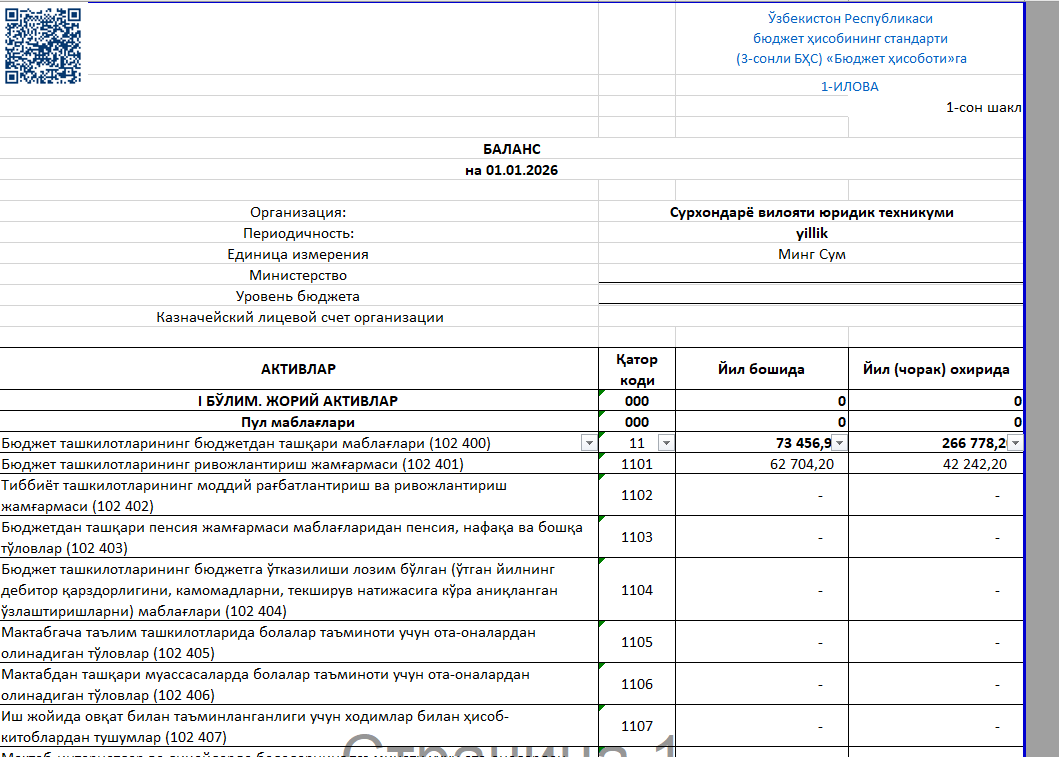Viewport: 1059px width, 757px height.
Task: Select the 'Тиббиёт ташкилотларининг' (102 402) row label
Action: coord(299,495)
